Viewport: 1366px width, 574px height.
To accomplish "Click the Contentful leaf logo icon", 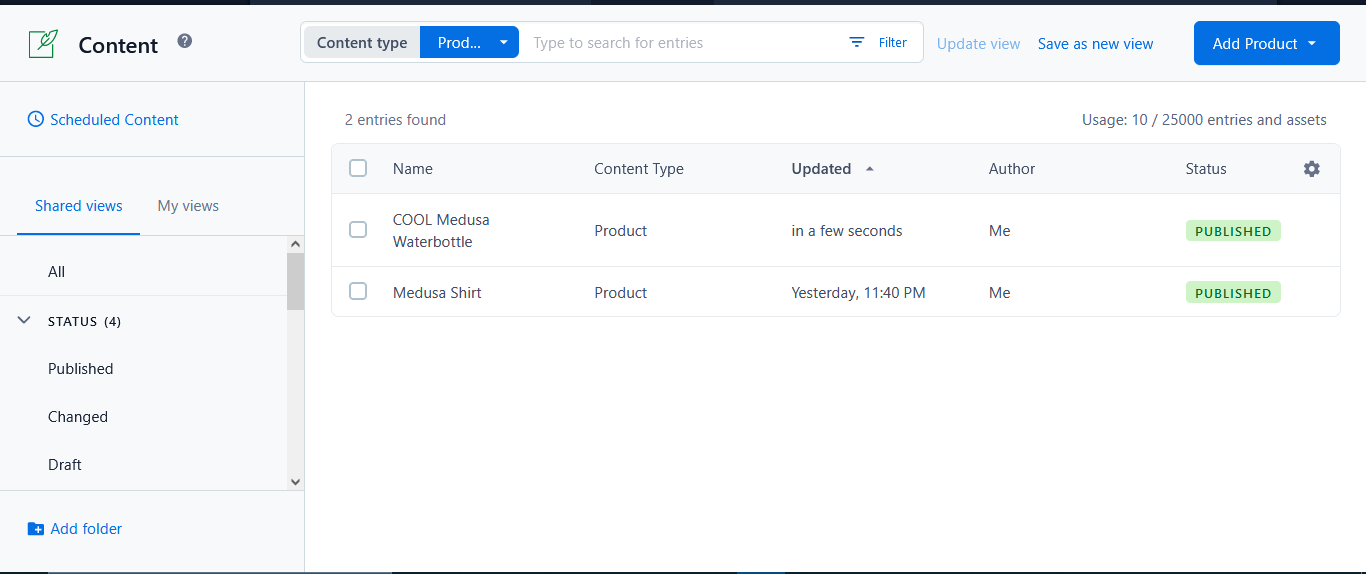I will click(x=43, y=43).
